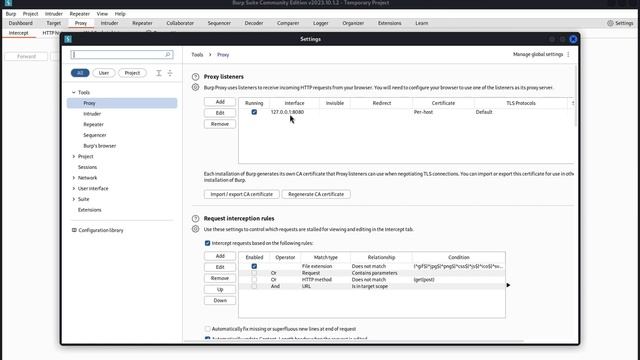
Task: Enable the Request contains parameters rule
Action: pyautogui.click(x=254, y=273)
